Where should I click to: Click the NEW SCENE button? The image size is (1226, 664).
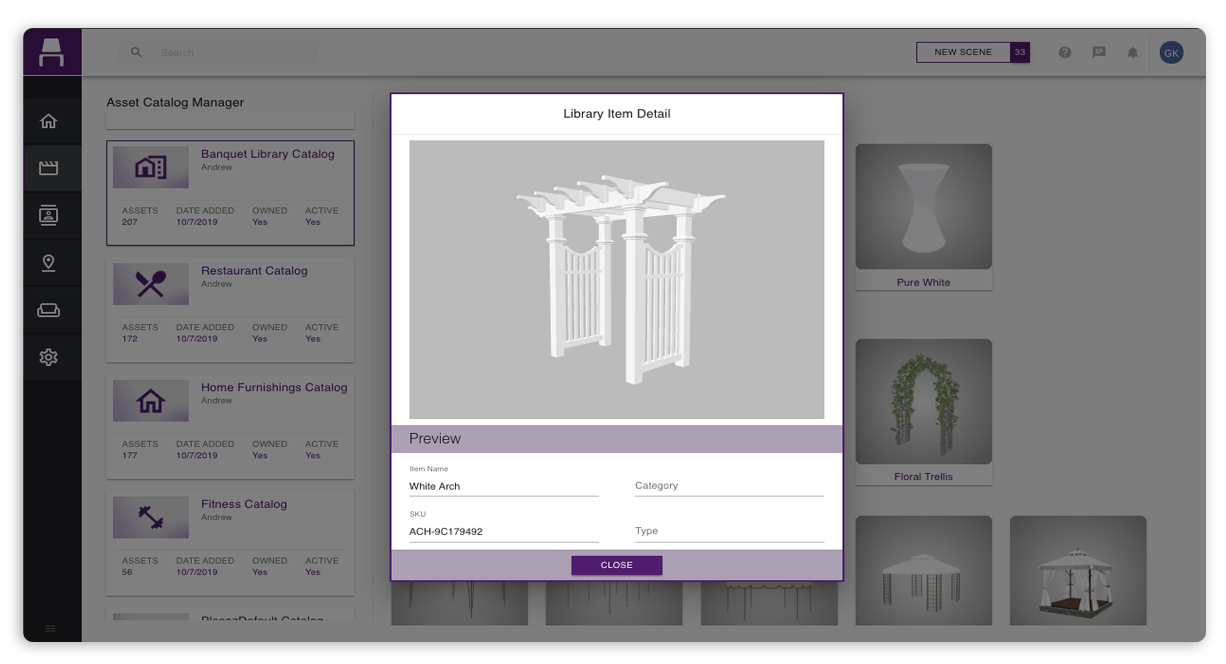click(963, 52)
